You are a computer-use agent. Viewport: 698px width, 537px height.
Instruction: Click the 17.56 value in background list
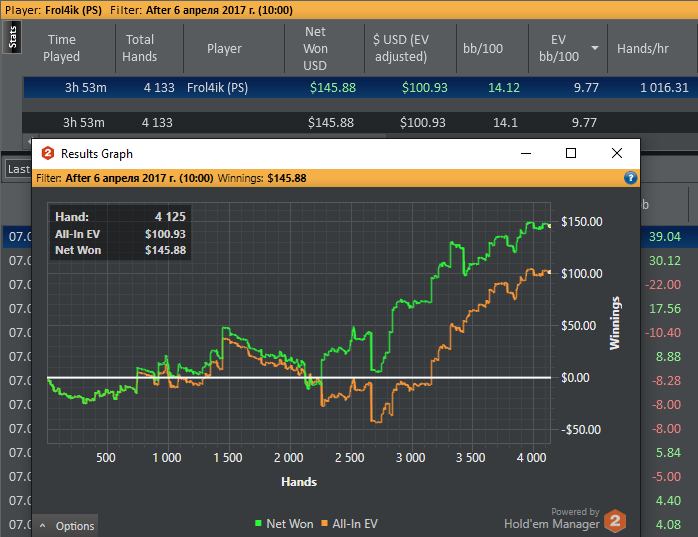tap(665, 309)
